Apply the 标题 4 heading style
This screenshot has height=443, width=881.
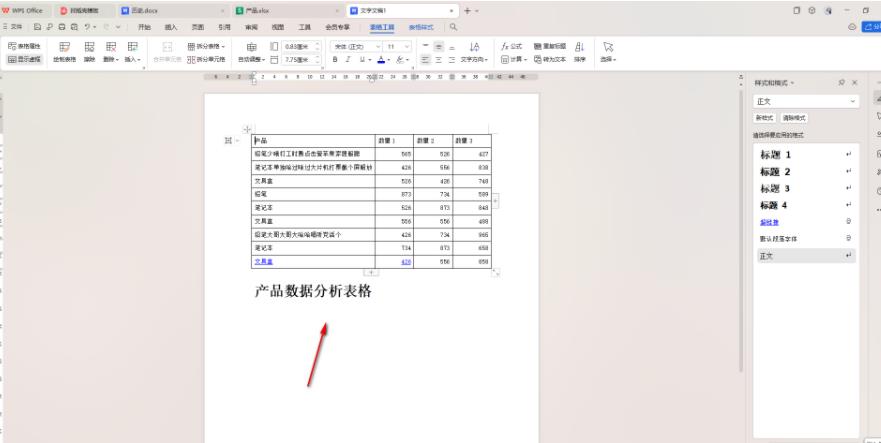tap(806, 205)
